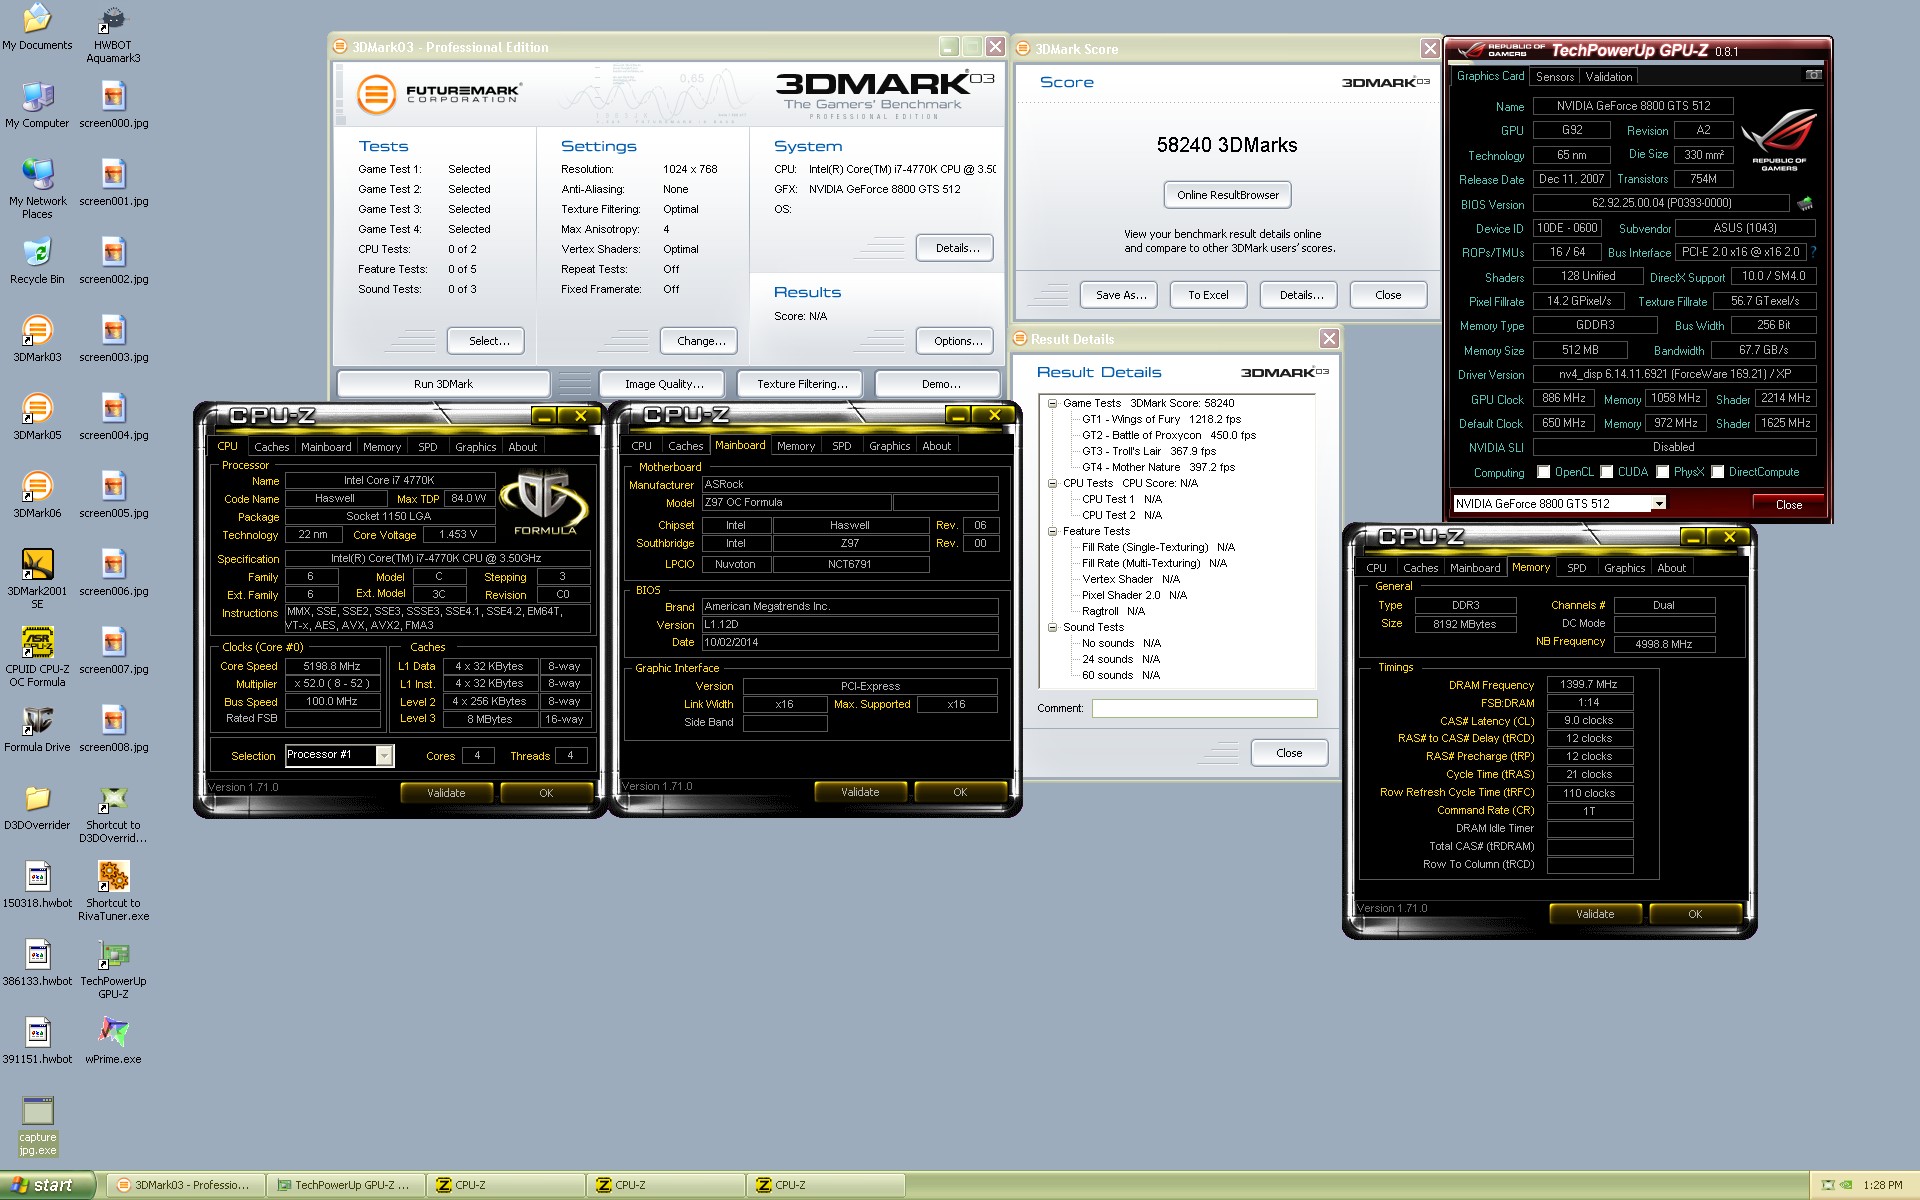
Task: Collapse Feature Tests tree node
Action: coord(1052,531)
